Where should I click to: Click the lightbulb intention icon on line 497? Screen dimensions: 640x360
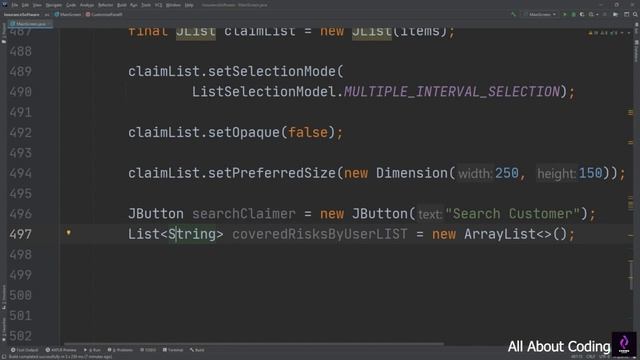[x=69, y=233]
